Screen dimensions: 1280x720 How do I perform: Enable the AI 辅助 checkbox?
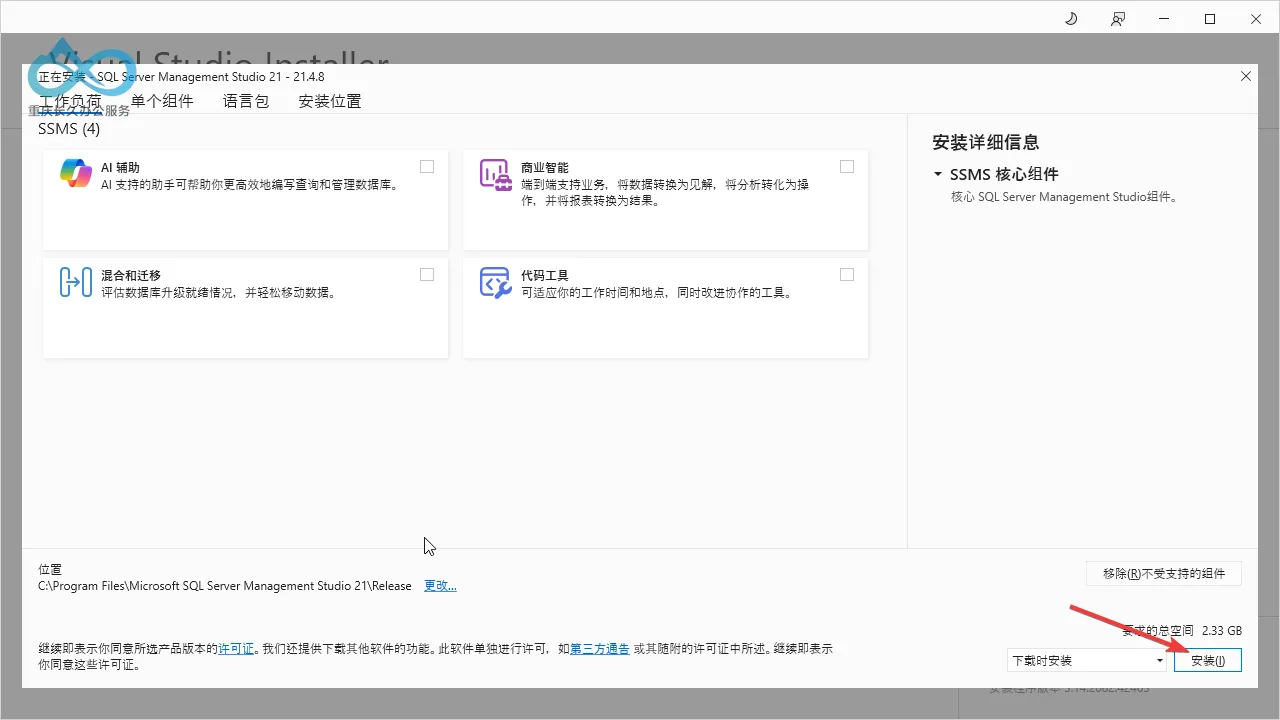pos(427,167)
